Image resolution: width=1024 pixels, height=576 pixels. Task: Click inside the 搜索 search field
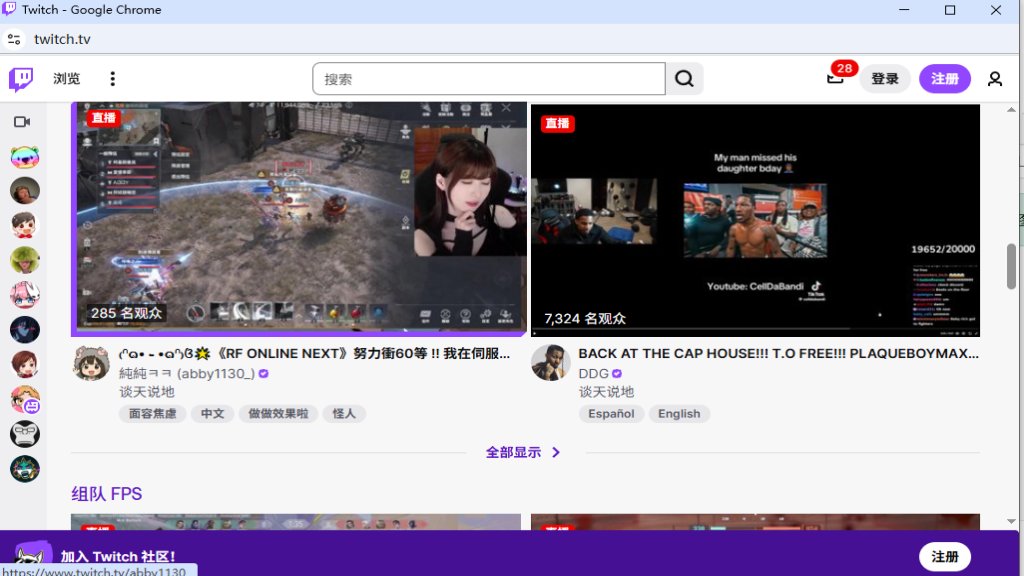(x=490, y=78)
